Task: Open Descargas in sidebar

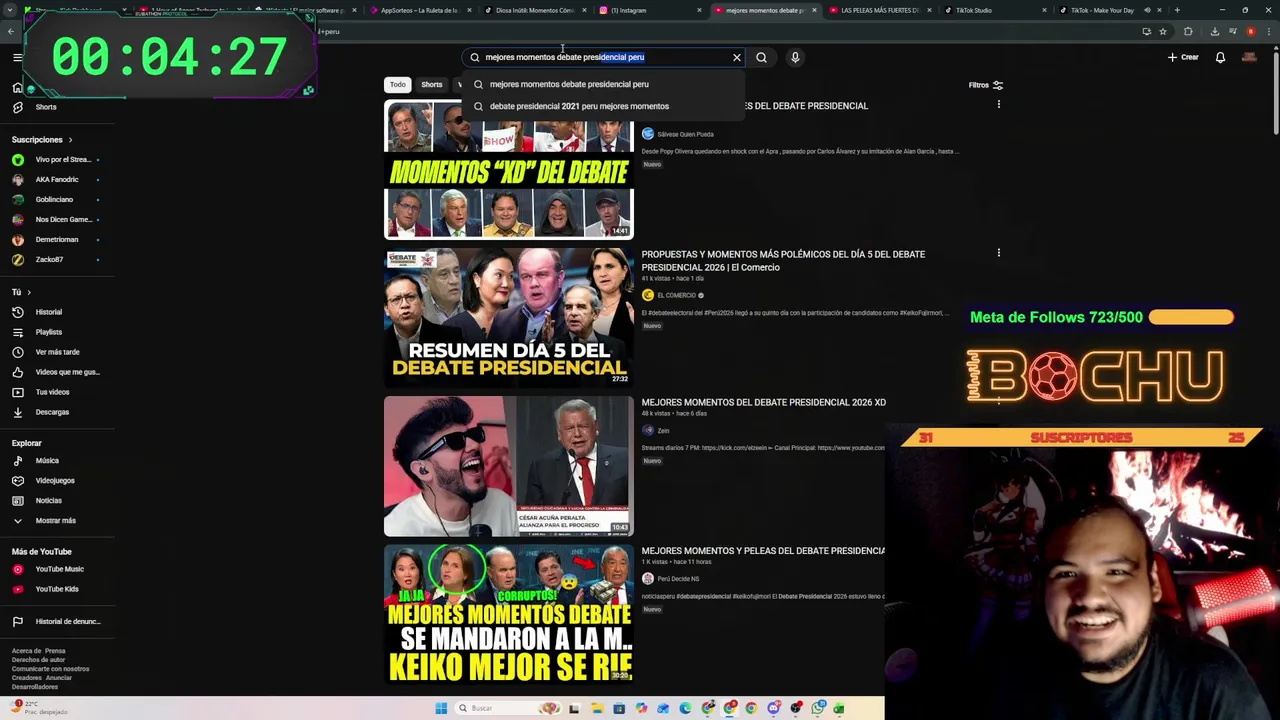Action: (50, 412)
